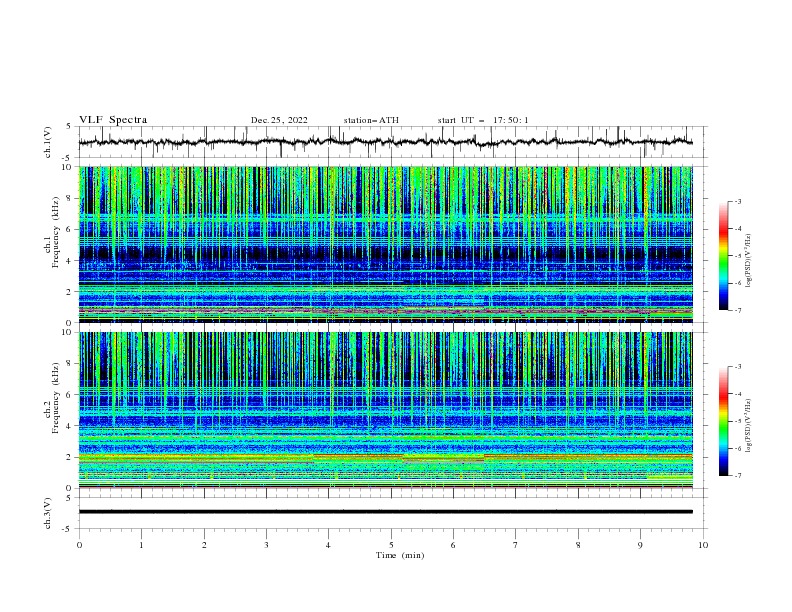Click time axis tick "4"
Viewport: 792px width, 612px height.
328,545
